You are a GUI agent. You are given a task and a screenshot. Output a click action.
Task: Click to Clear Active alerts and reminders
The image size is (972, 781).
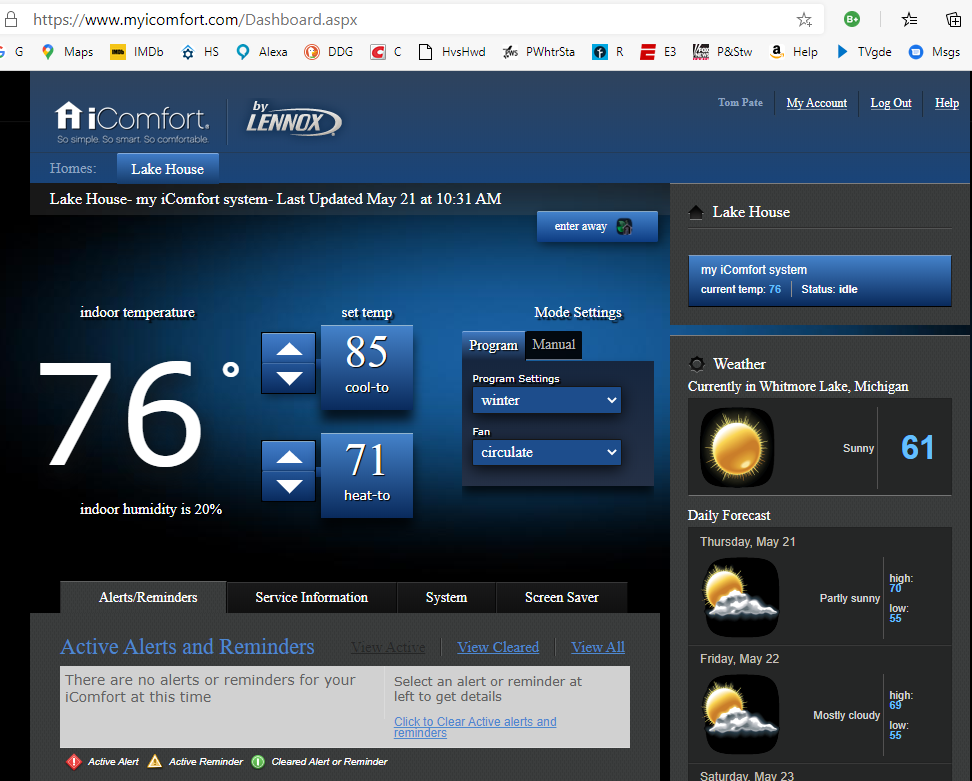pyautogui.click(x=475, y=726)
